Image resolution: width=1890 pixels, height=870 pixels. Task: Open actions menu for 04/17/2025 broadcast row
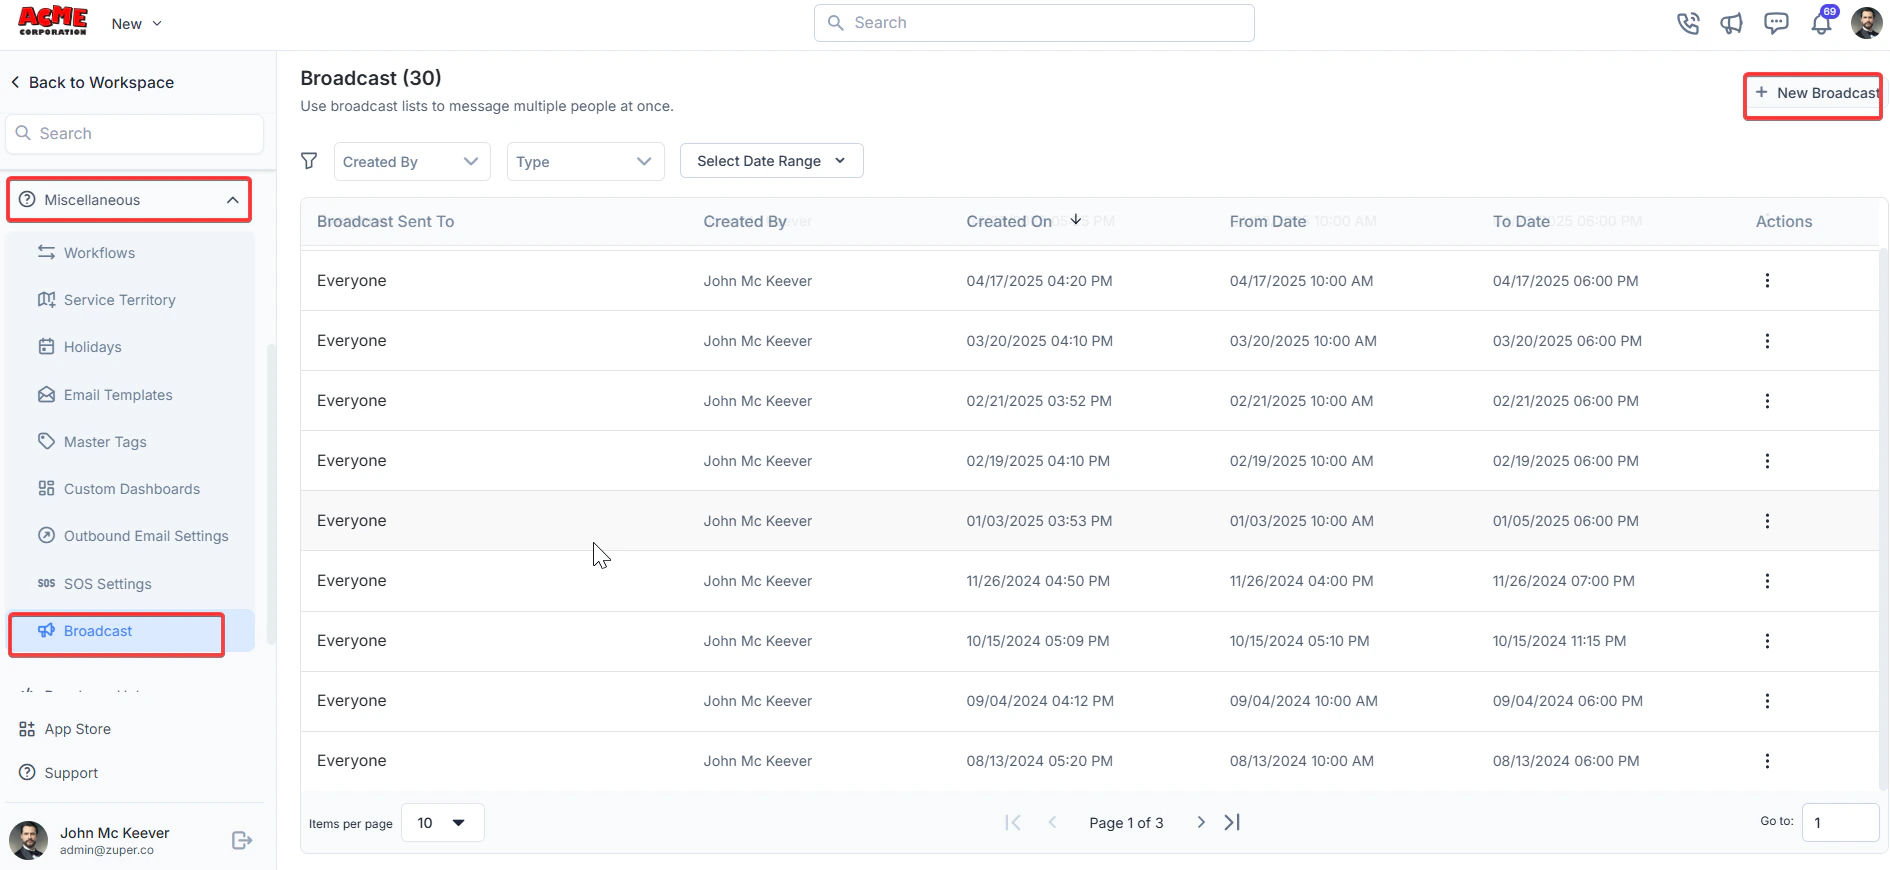point(1767,281)
